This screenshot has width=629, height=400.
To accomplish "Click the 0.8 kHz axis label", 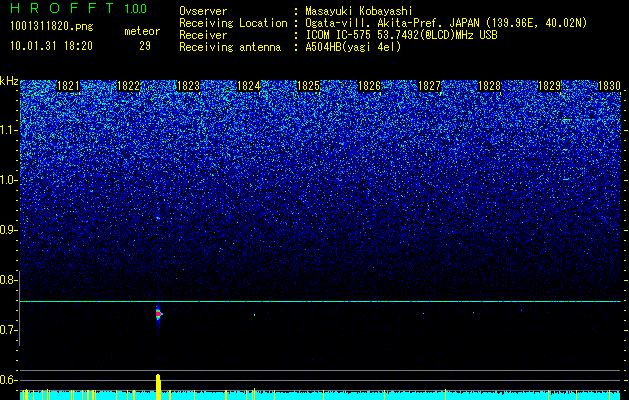I will click(x=7, y=280).
